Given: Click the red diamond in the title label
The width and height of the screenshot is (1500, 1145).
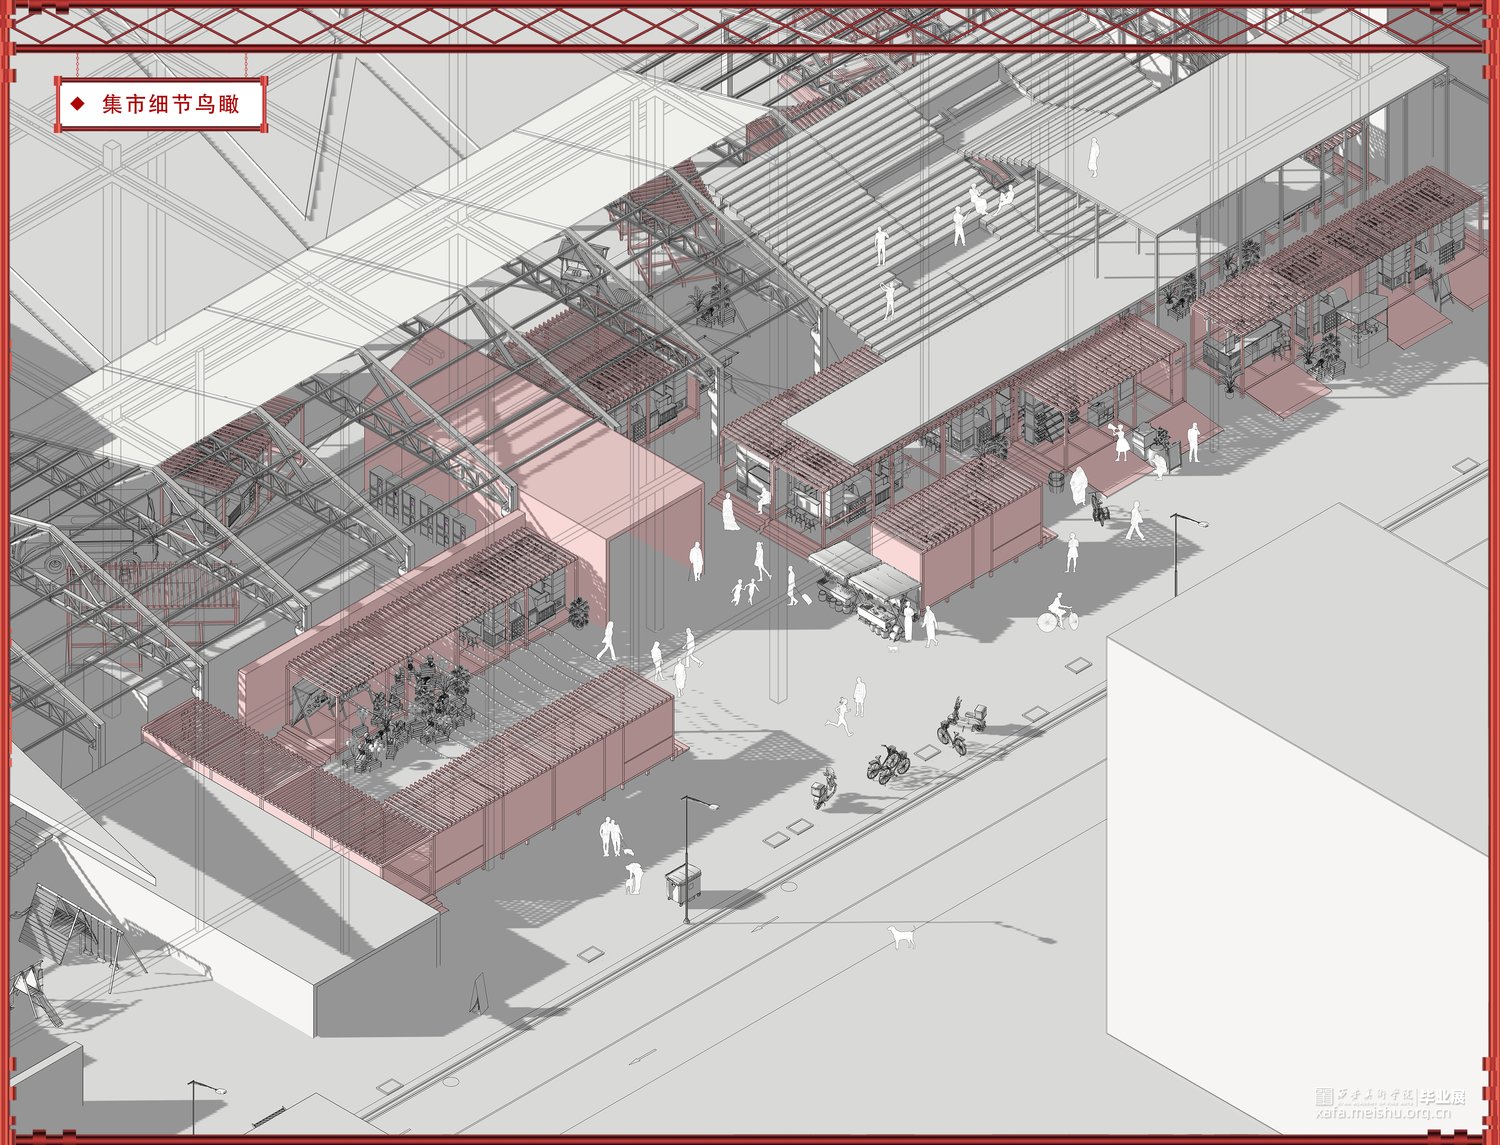Looking at the screenshot, I should (78, 104).
